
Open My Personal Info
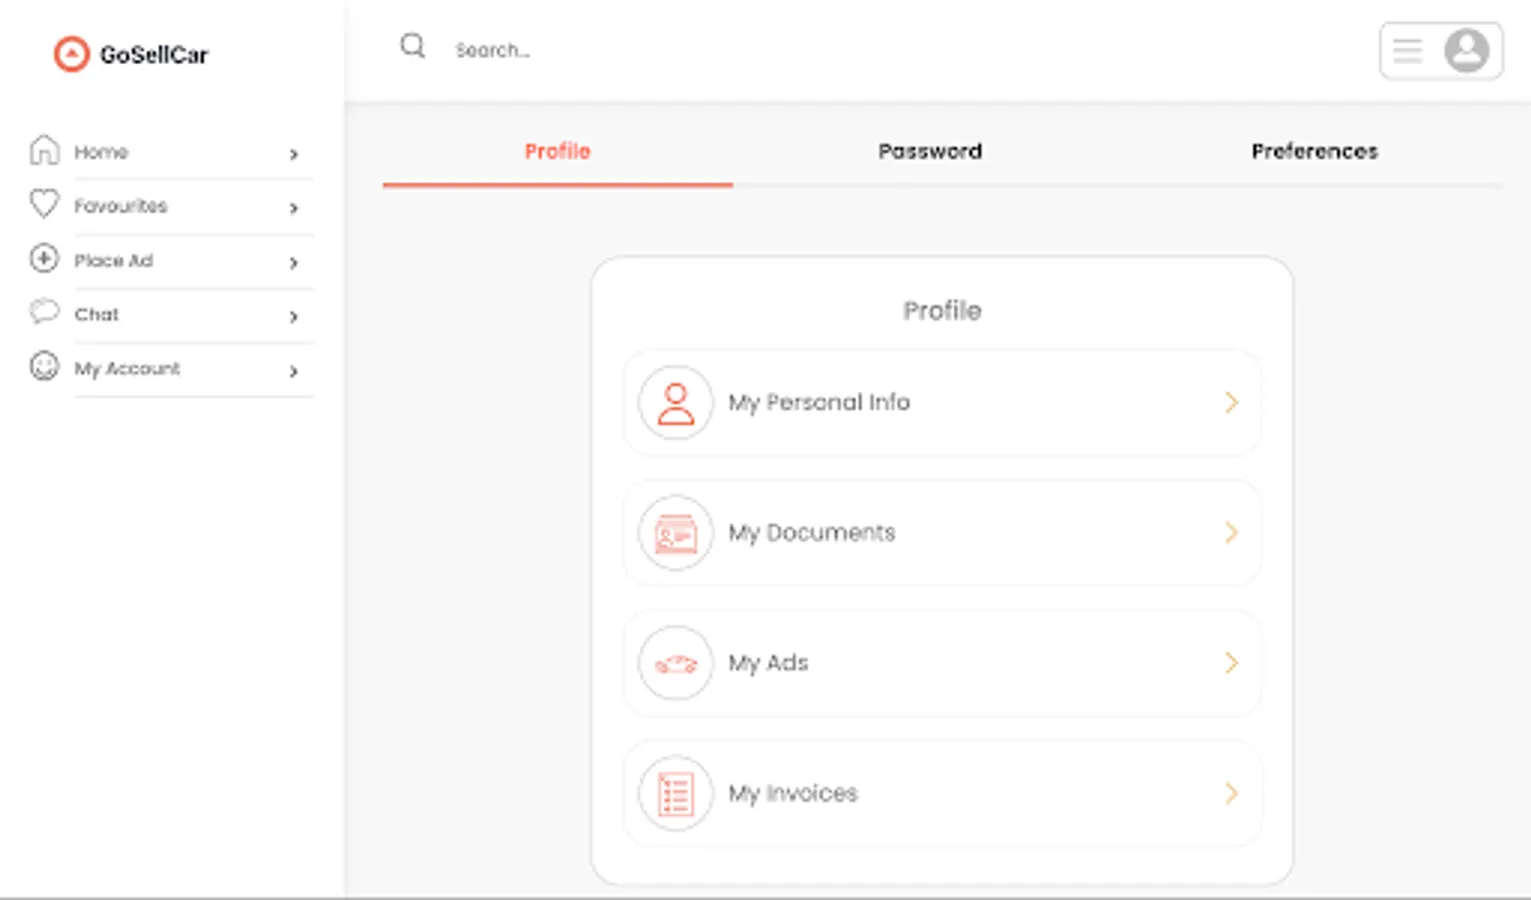pyautogui.click(x=941, y=403)
